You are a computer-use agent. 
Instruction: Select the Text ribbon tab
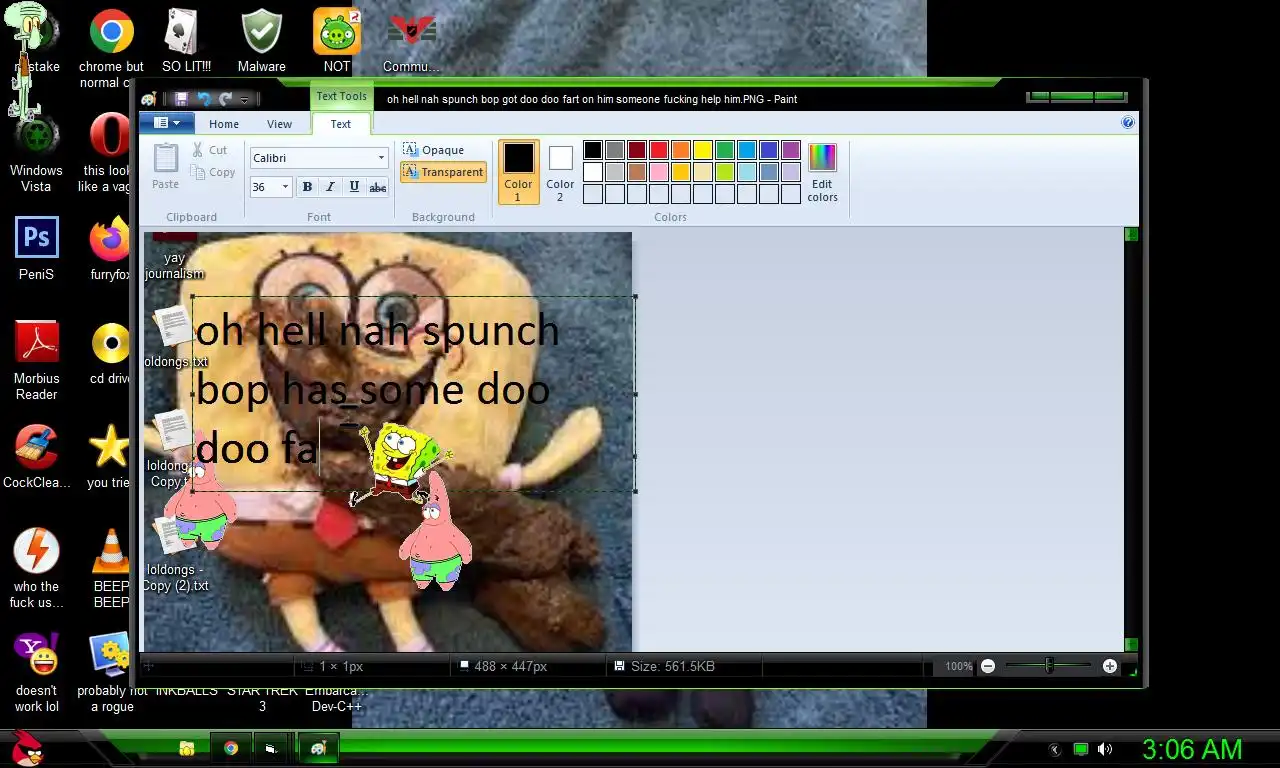pyautogui.click(x=341, y=124)
